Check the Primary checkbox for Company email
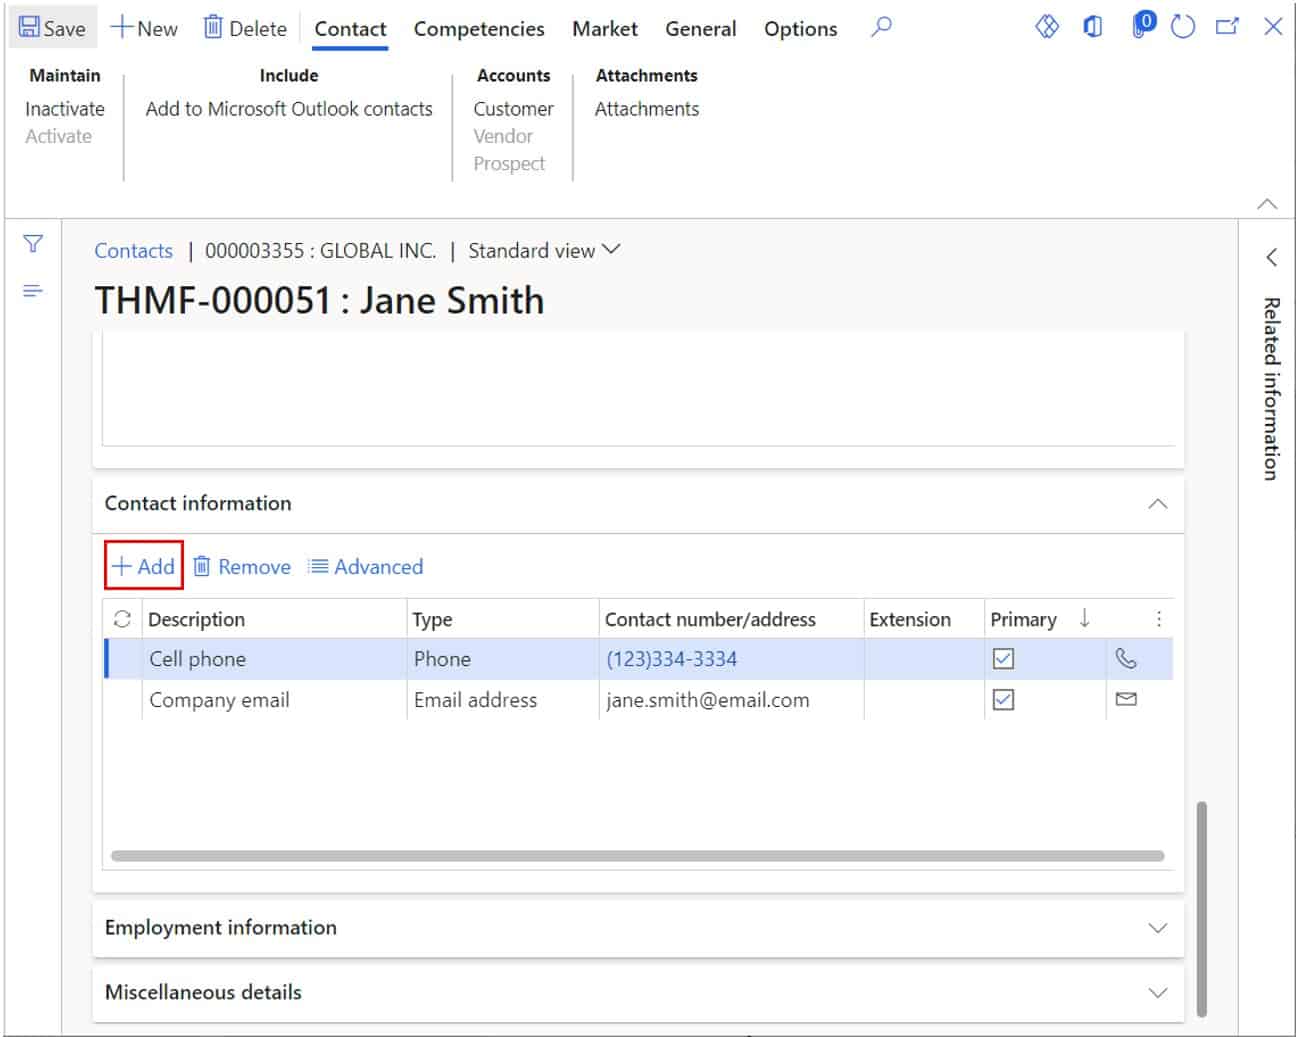The image size is (1296, 1037). tap(1003, 700)
